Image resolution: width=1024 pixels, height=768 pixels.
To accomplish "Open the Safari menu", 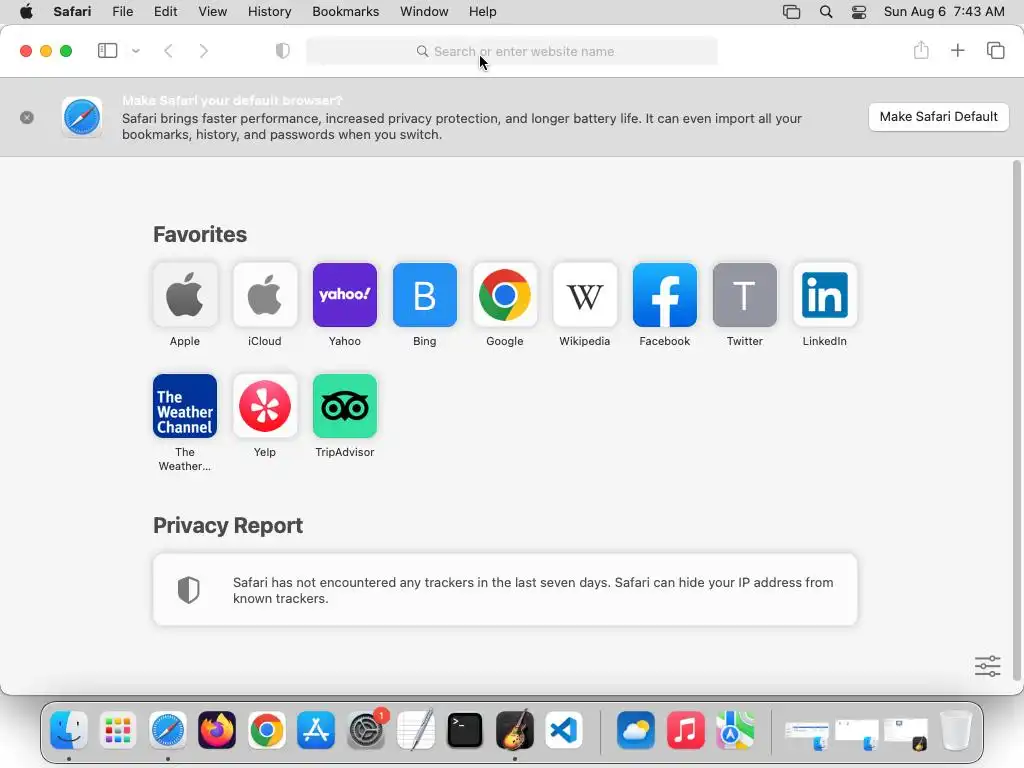I will (72, 12).
